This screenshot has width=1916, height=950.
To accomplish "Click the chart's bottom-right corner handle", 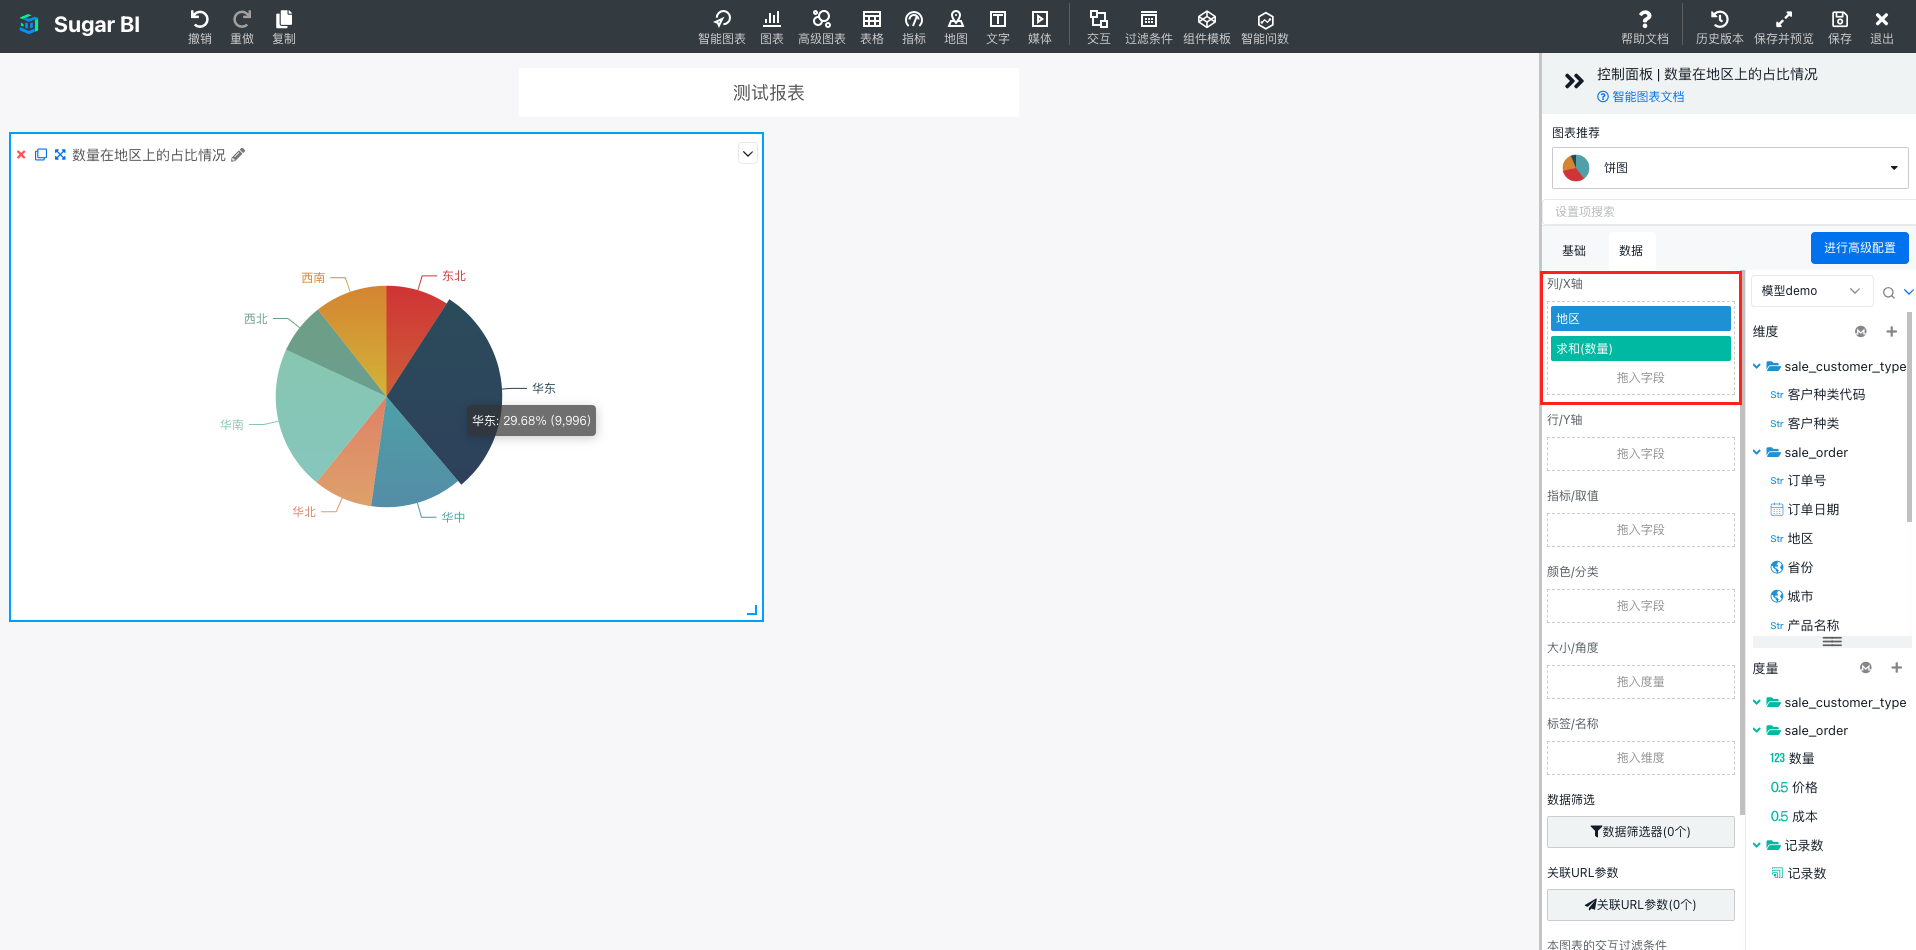I will [752, 610].
